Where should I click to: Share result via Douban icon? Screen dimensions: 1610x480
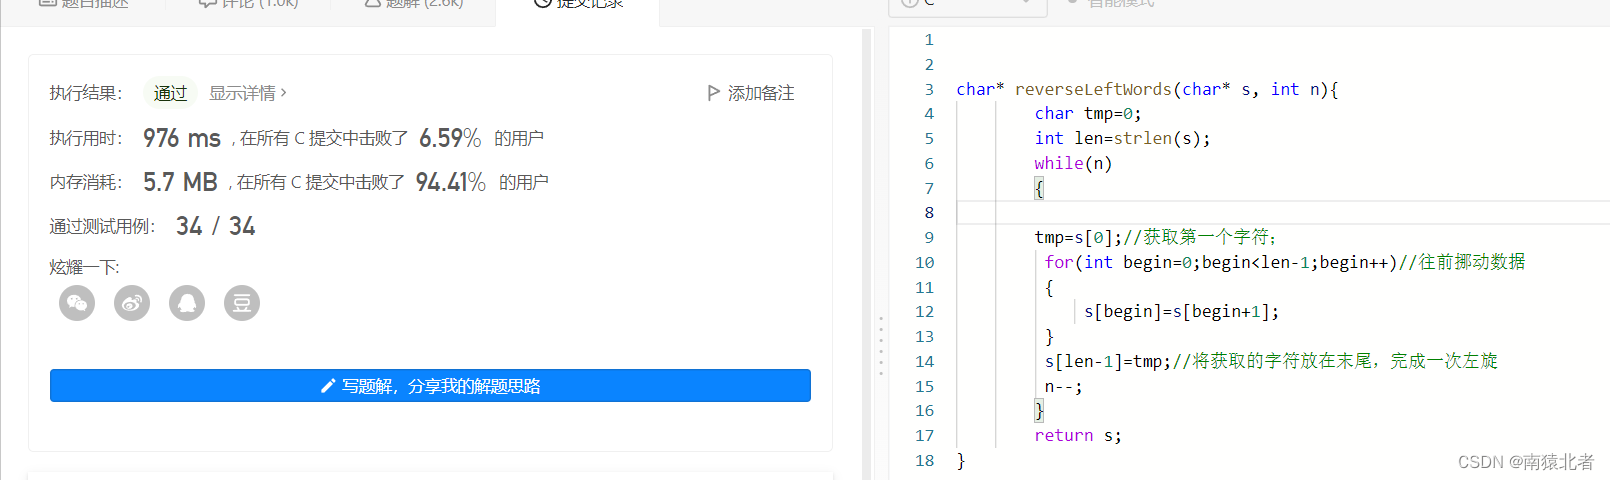(x=242, y=303)
